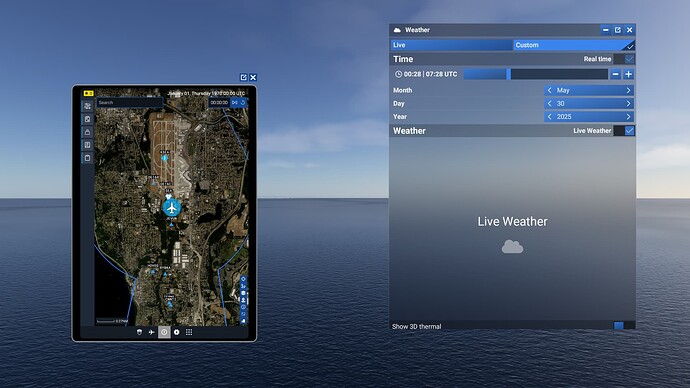690x388 pixels.
Task: Close the Weather panel
Action: tap(629, 30)
